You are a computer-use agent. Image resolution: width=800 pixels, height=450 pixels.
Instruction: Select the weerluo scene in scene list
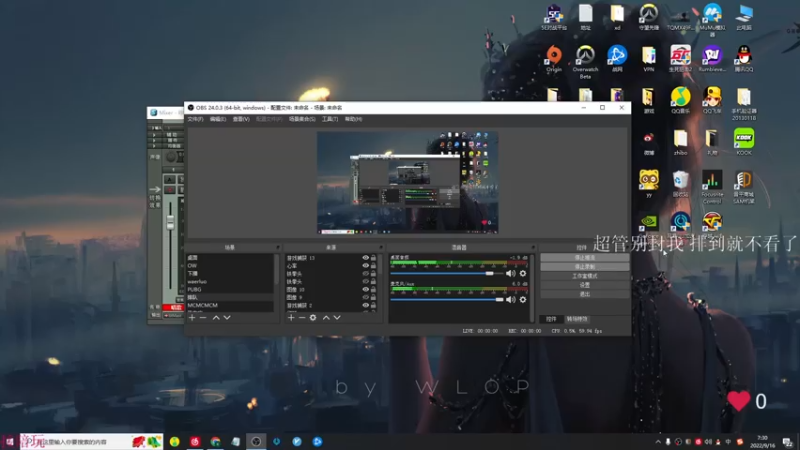pos(230,282)
